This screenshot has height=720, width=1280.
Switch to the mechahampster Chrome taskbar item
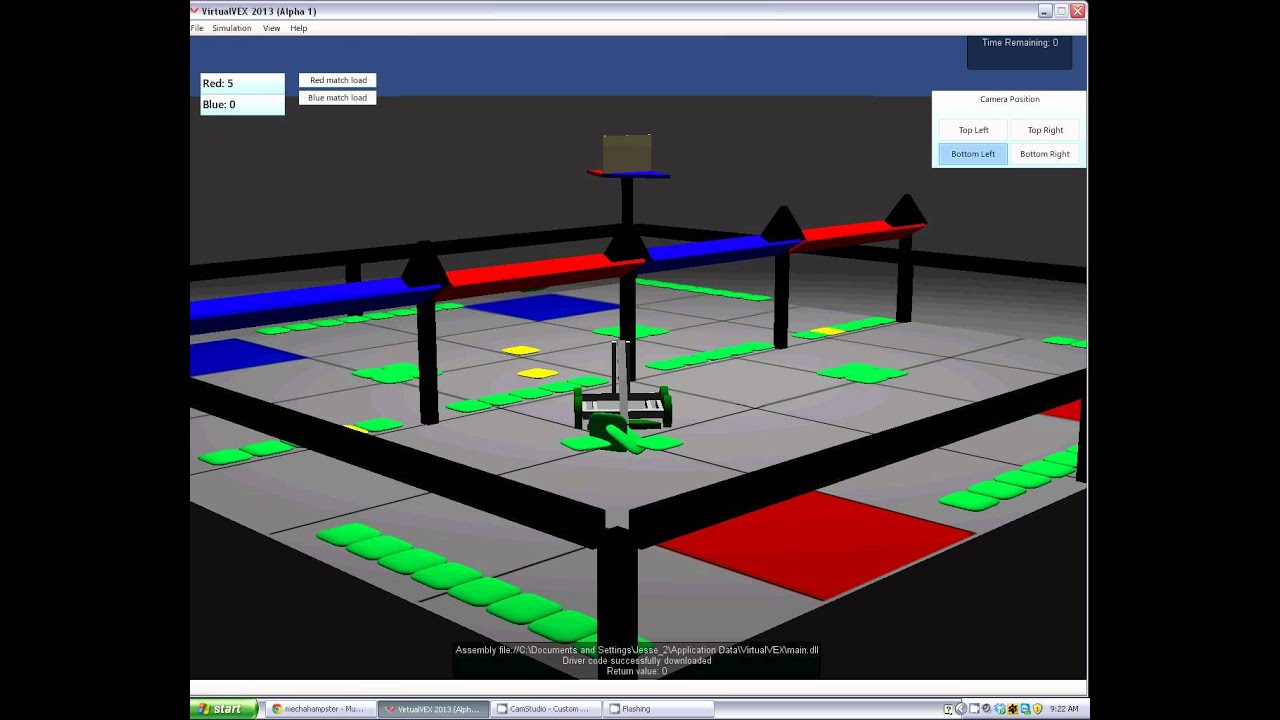[x=320, y=709]
